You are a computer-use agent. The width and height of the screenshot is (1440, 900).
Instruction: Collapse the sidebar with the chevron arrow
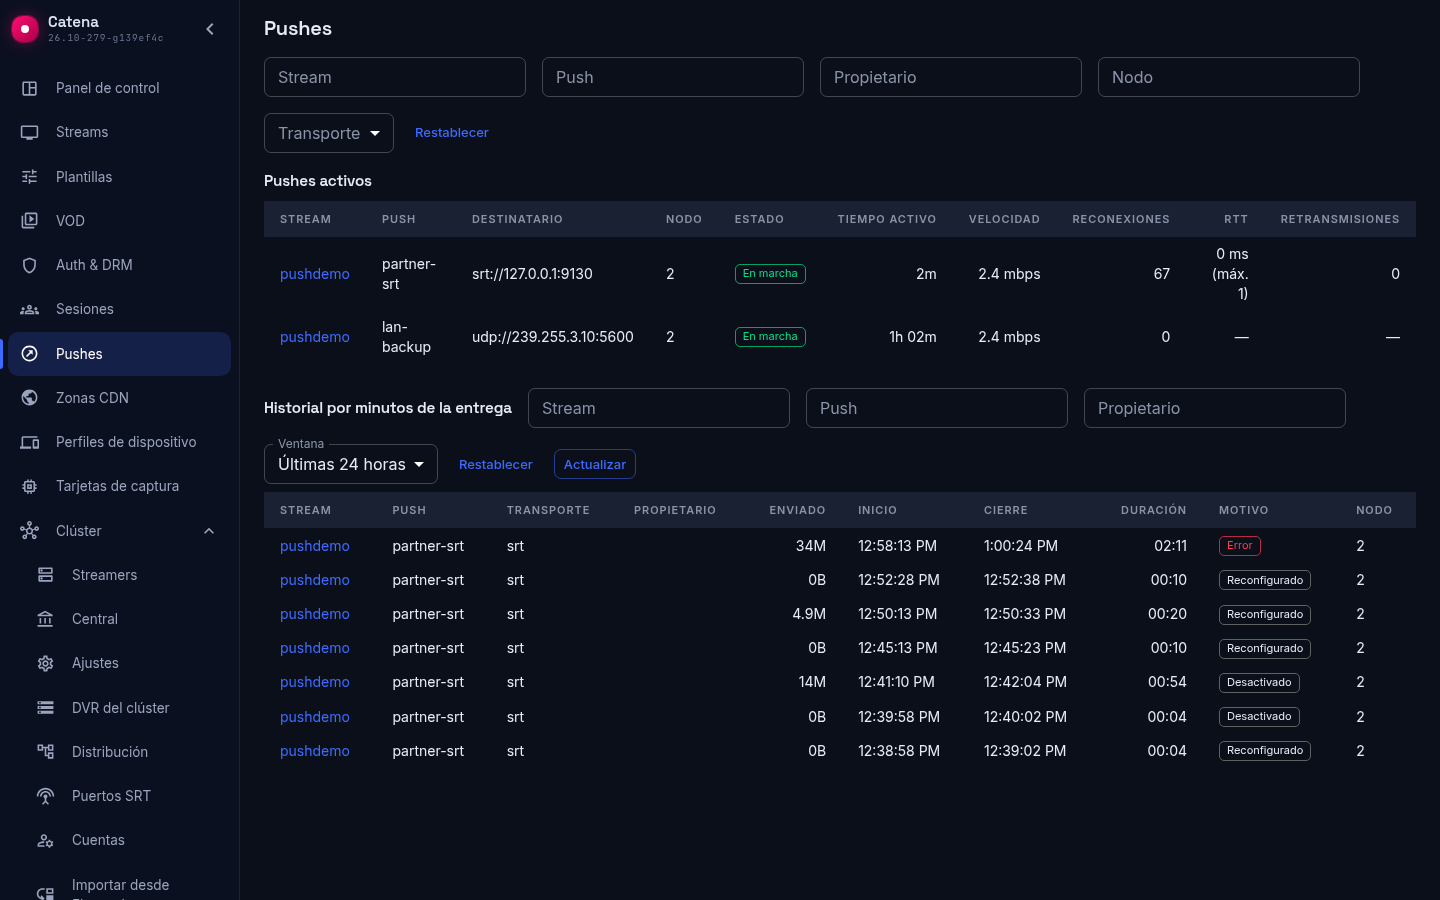tap(210, 29)
